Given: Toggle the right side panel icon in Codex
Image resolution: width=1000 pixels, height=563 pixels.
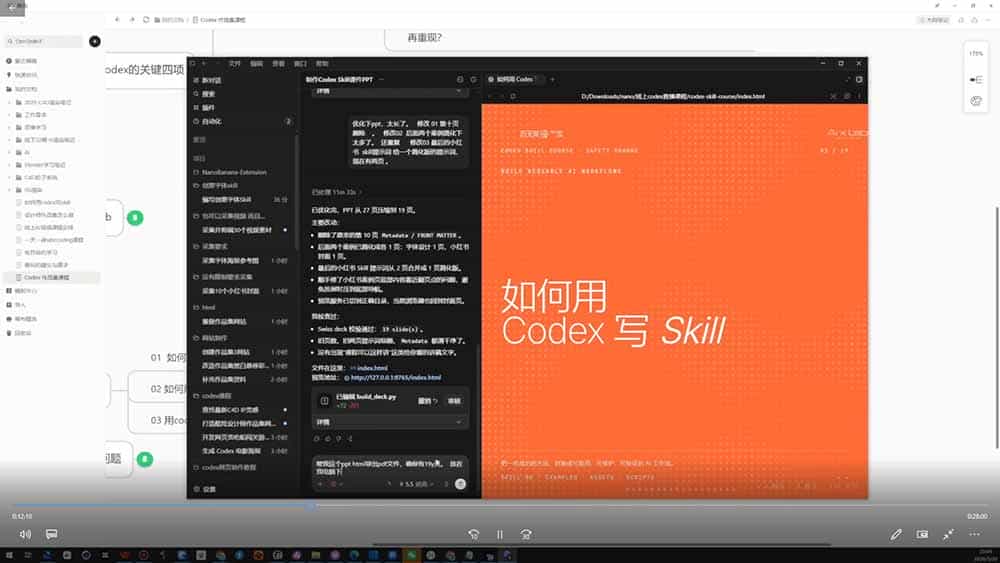Looking at the screenshot, I should click(x=859, y=80).
